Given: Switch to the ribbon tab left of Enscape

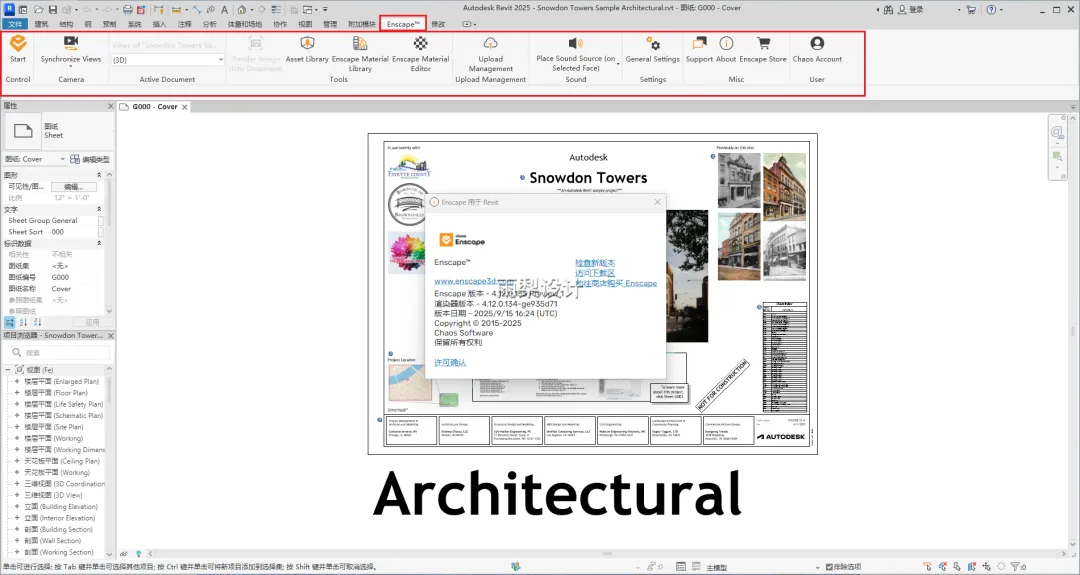Looking at the screenshot, I should coord(362,24).
